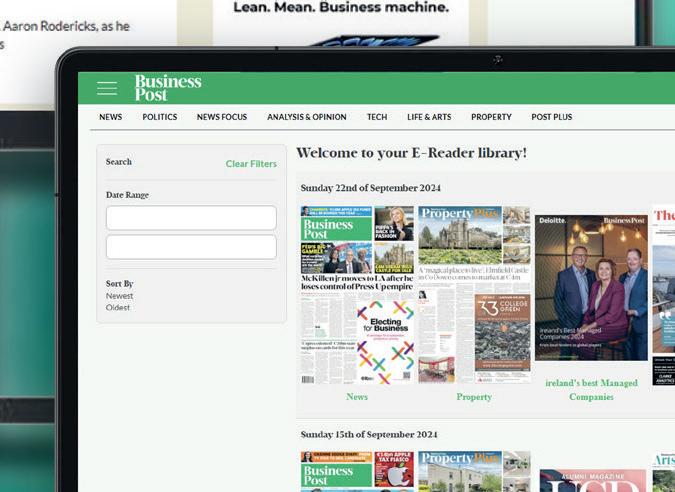Click 'Welcome to your E-Reader library!' heading

tap(412, 153)
